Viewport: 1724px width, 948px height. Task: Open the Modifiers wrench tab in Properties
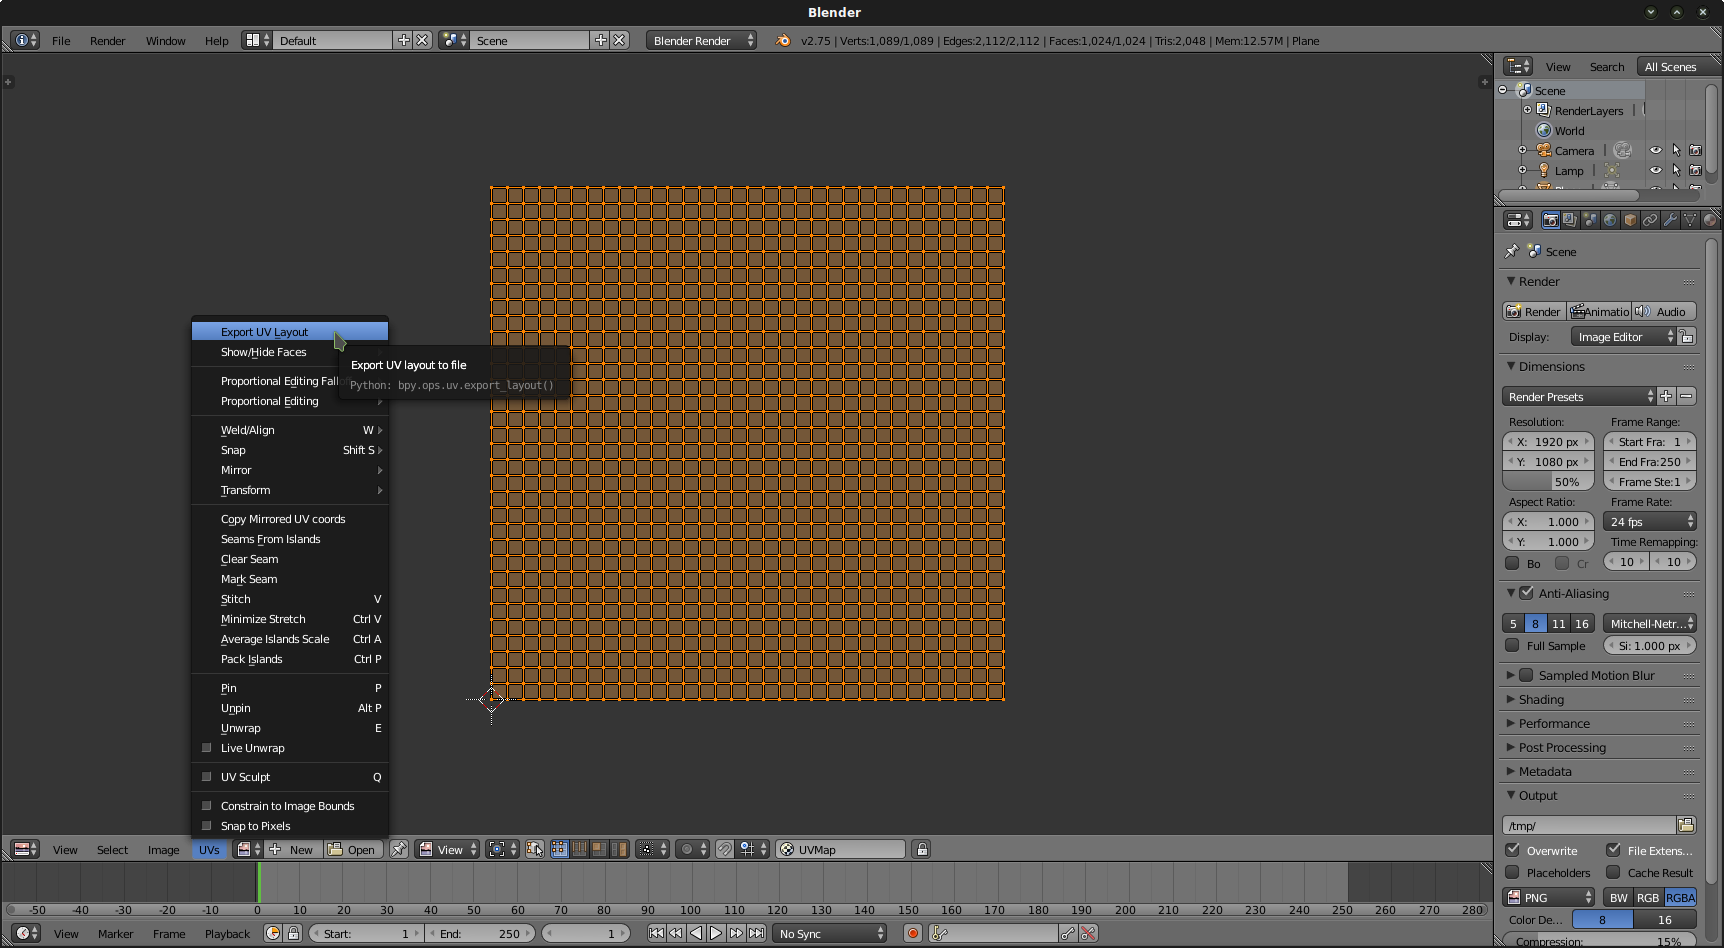(1670, 220)
